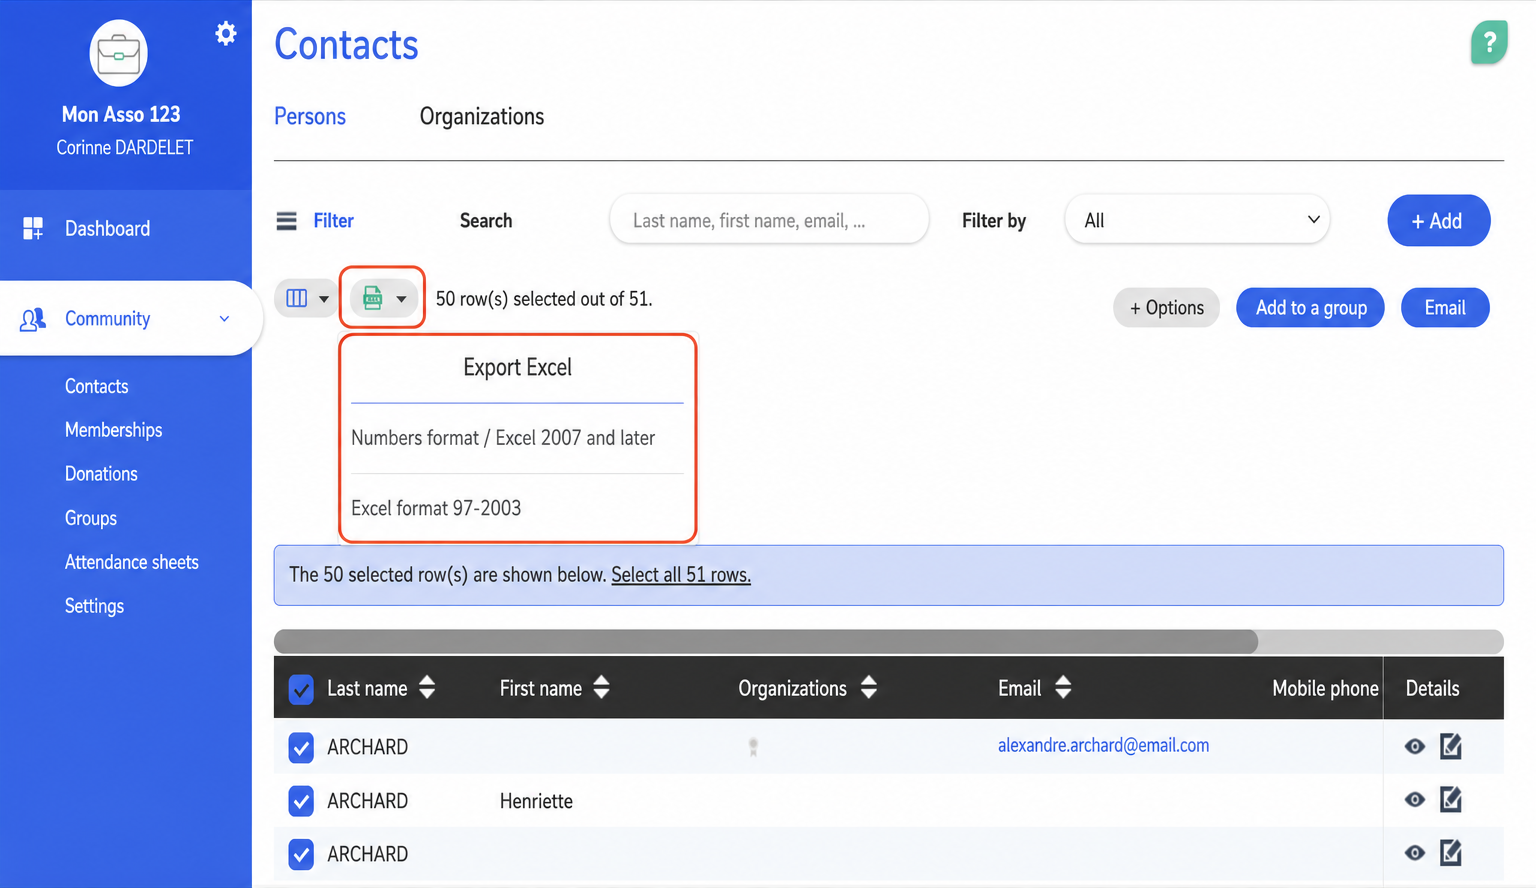This screenshot has width=1536, height=888.
Task: Click the Mon Asso 123 organization name
Action: point(121,114)
